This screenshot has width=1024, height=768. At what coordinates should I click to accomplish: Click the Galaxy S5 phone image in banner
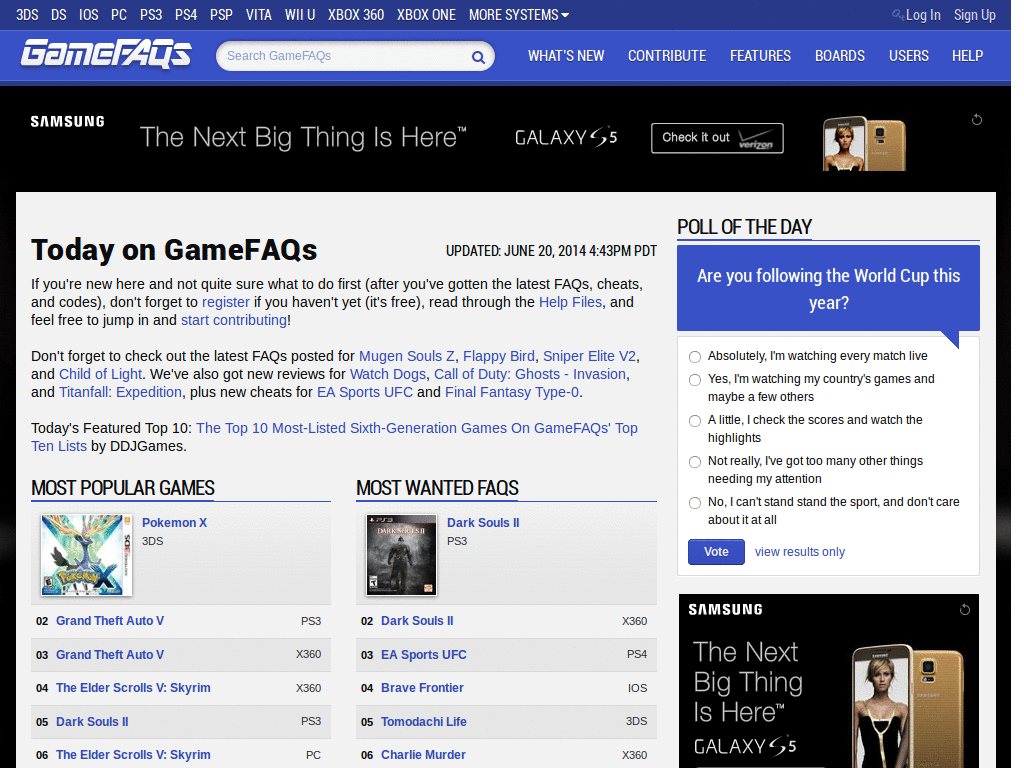864,144
